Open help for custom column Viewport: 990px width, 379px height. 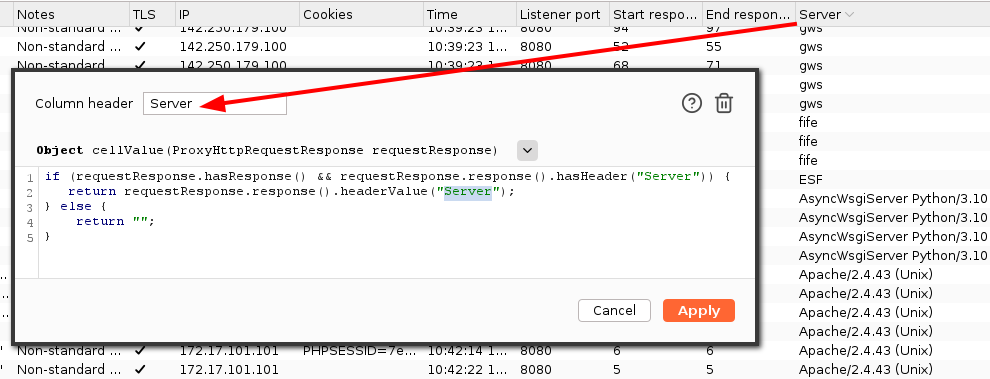point(692,103)
